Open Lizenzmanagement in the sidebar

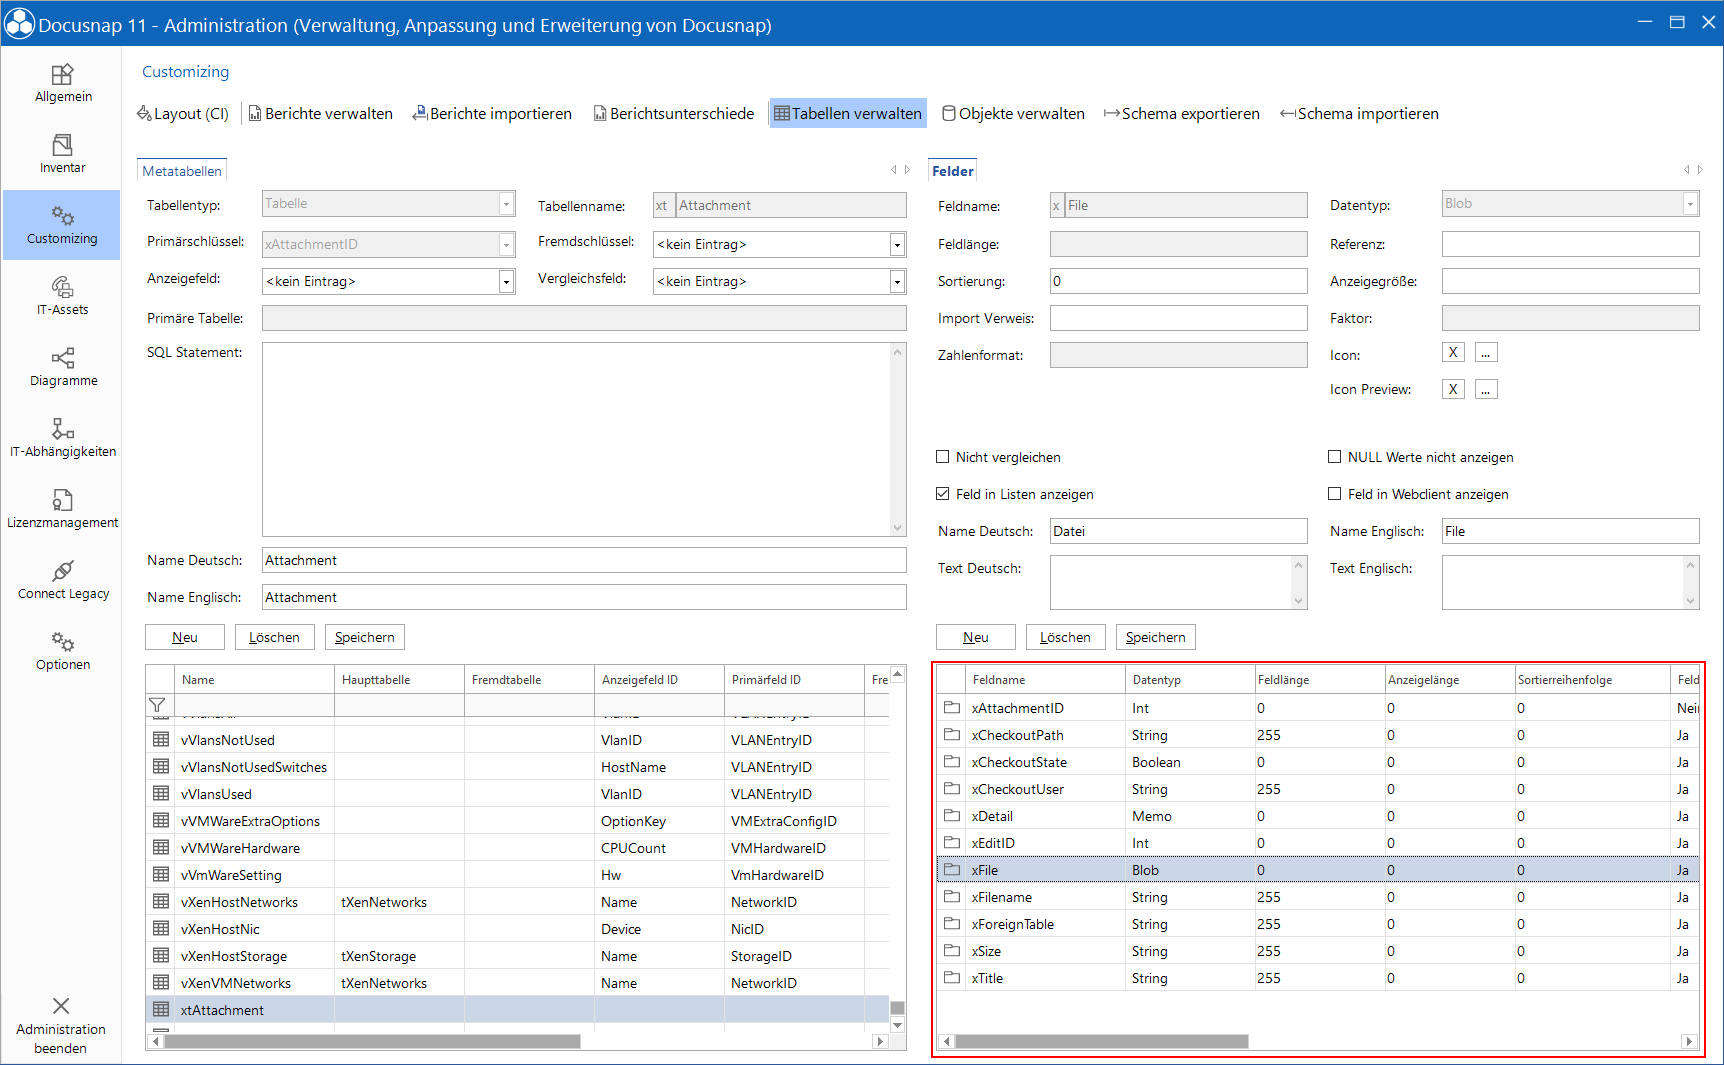click(62, 509)
